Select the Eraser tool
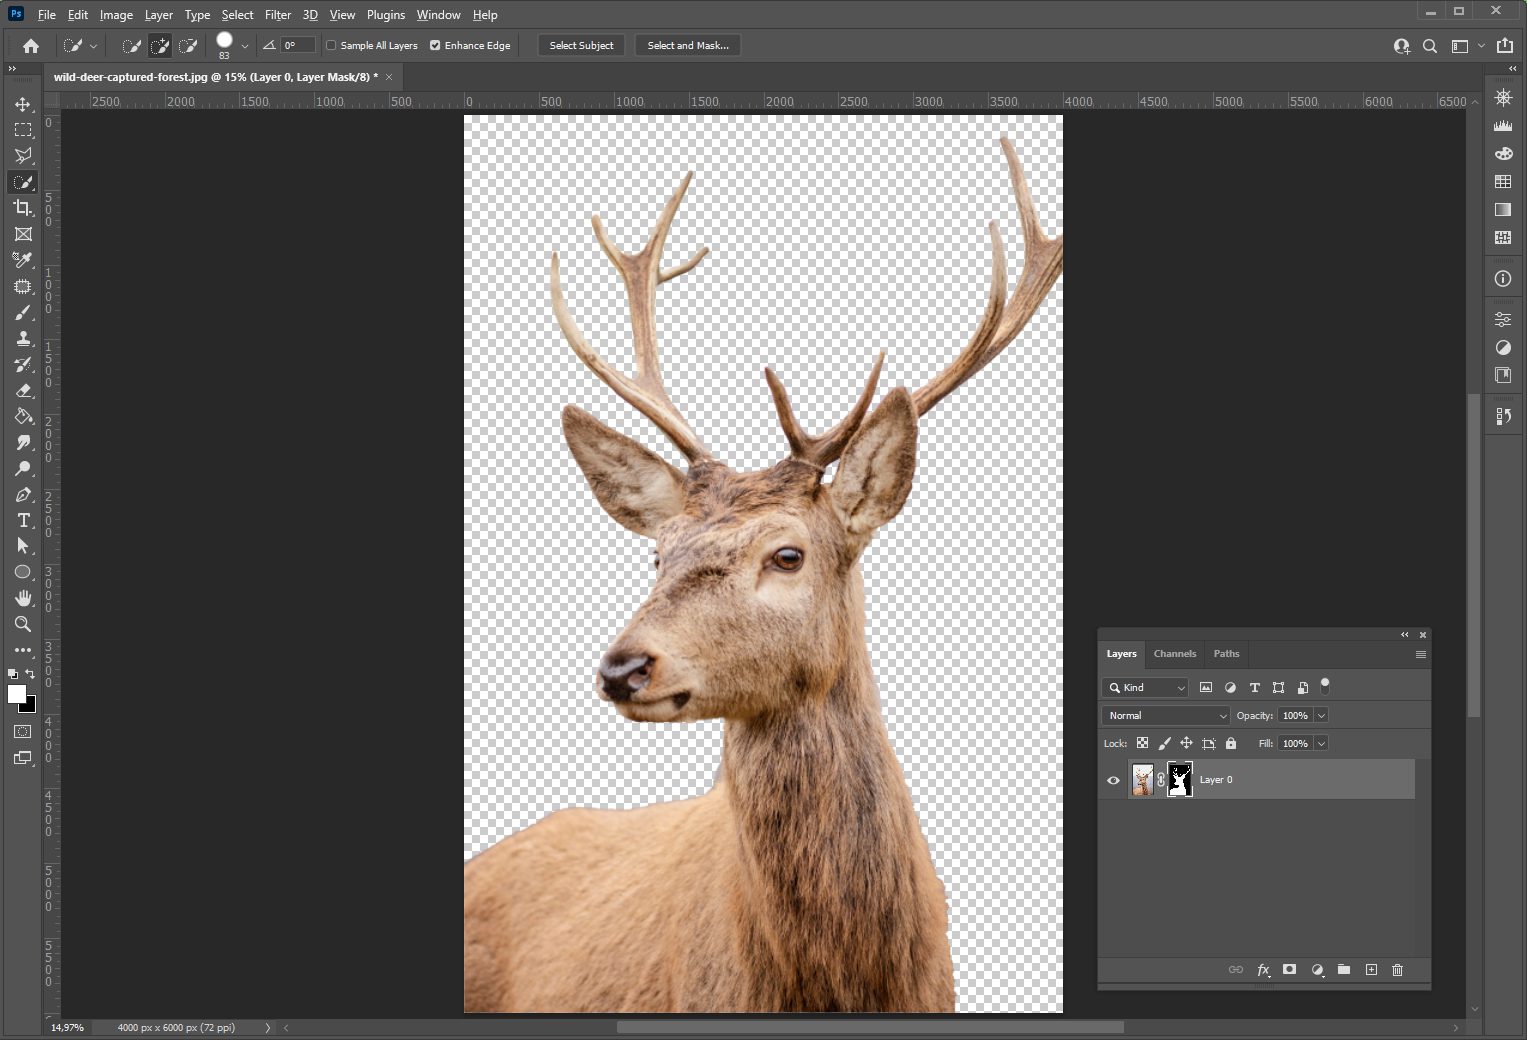This screenshot has height=1040, width=1527. (x=23, y=391)
